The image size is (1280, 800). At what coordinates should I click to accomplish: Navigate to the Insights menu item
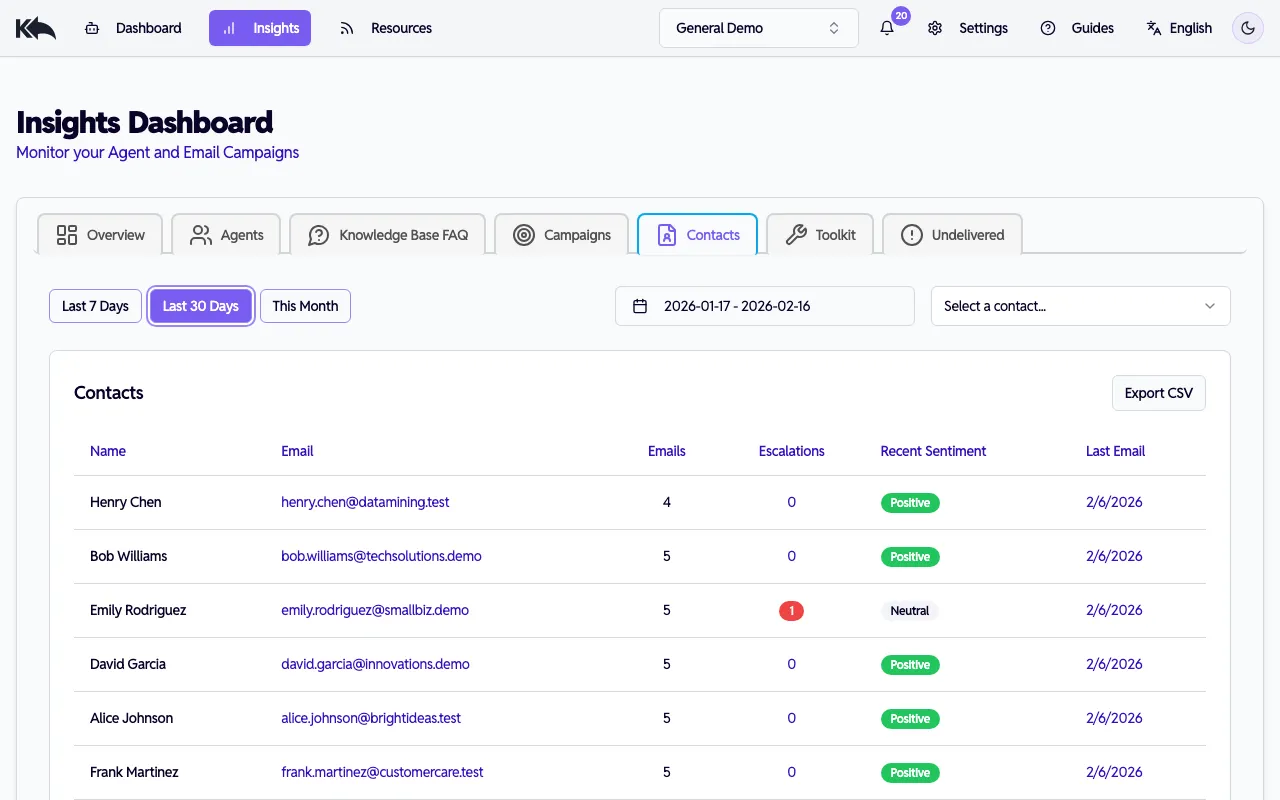pos(260,28)
